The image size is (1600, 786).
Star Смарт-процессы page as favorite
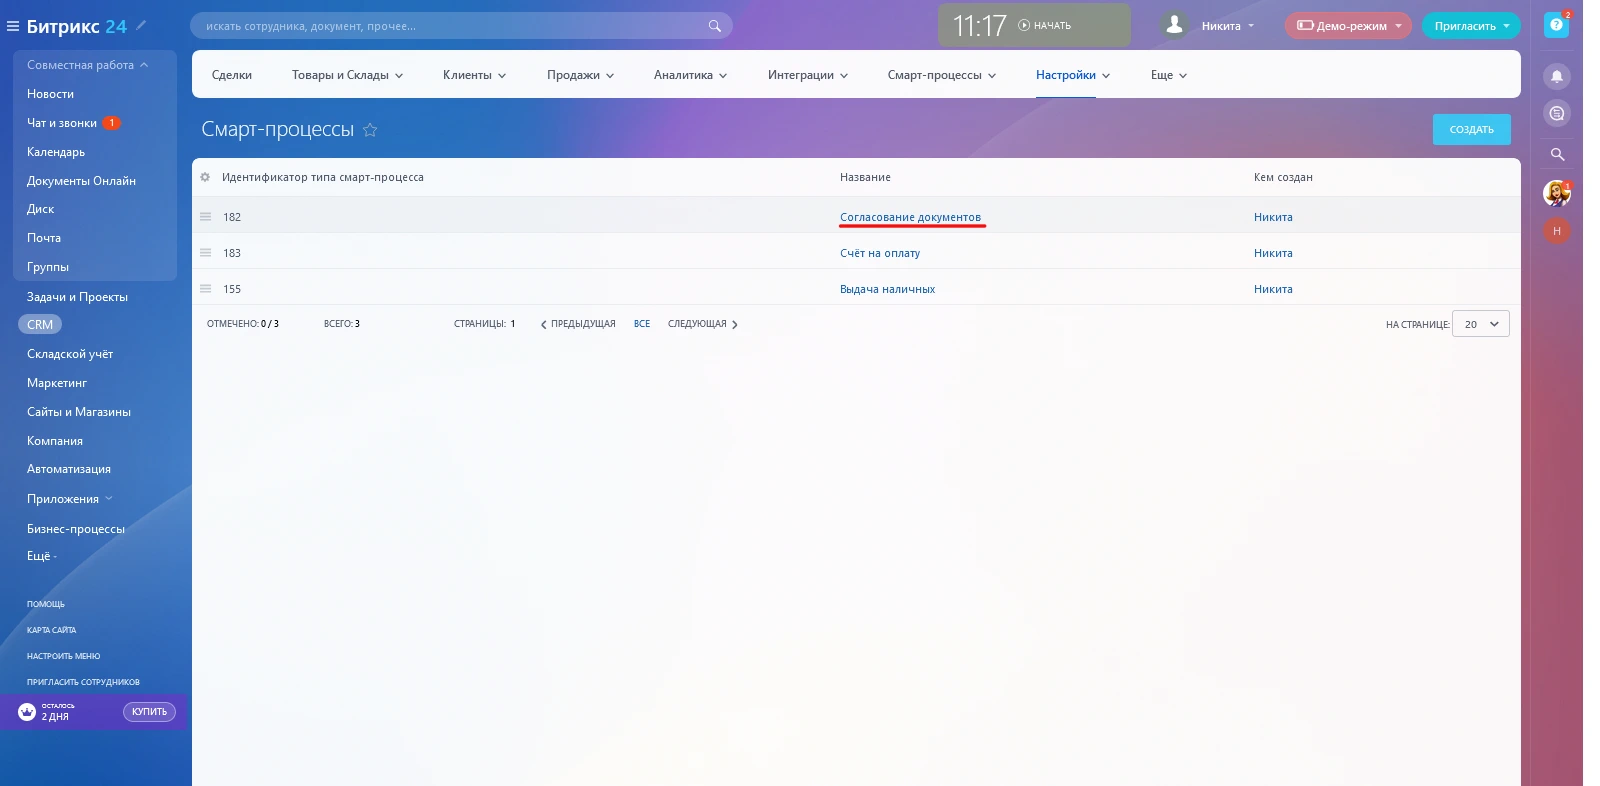(370, 130)
